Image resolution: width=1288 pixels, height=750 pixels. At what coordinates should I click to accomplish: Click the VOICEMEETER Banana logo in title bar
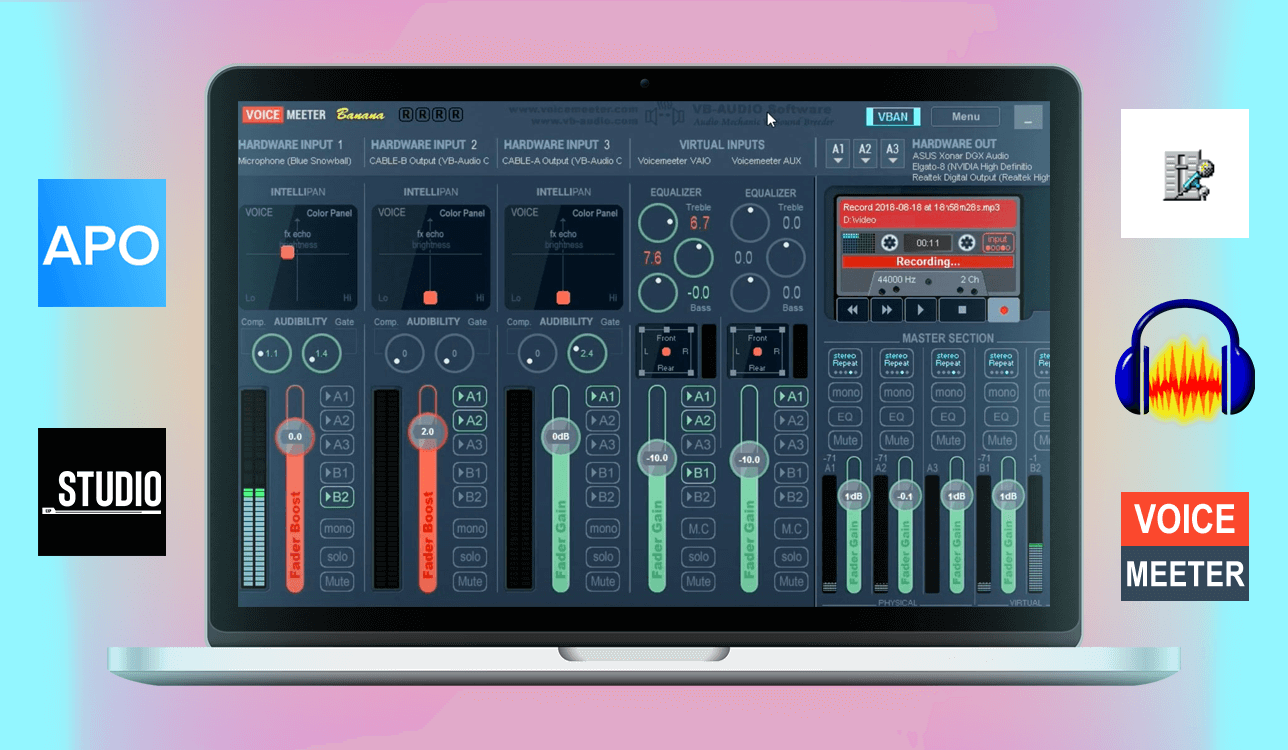[x=313, y=114]
